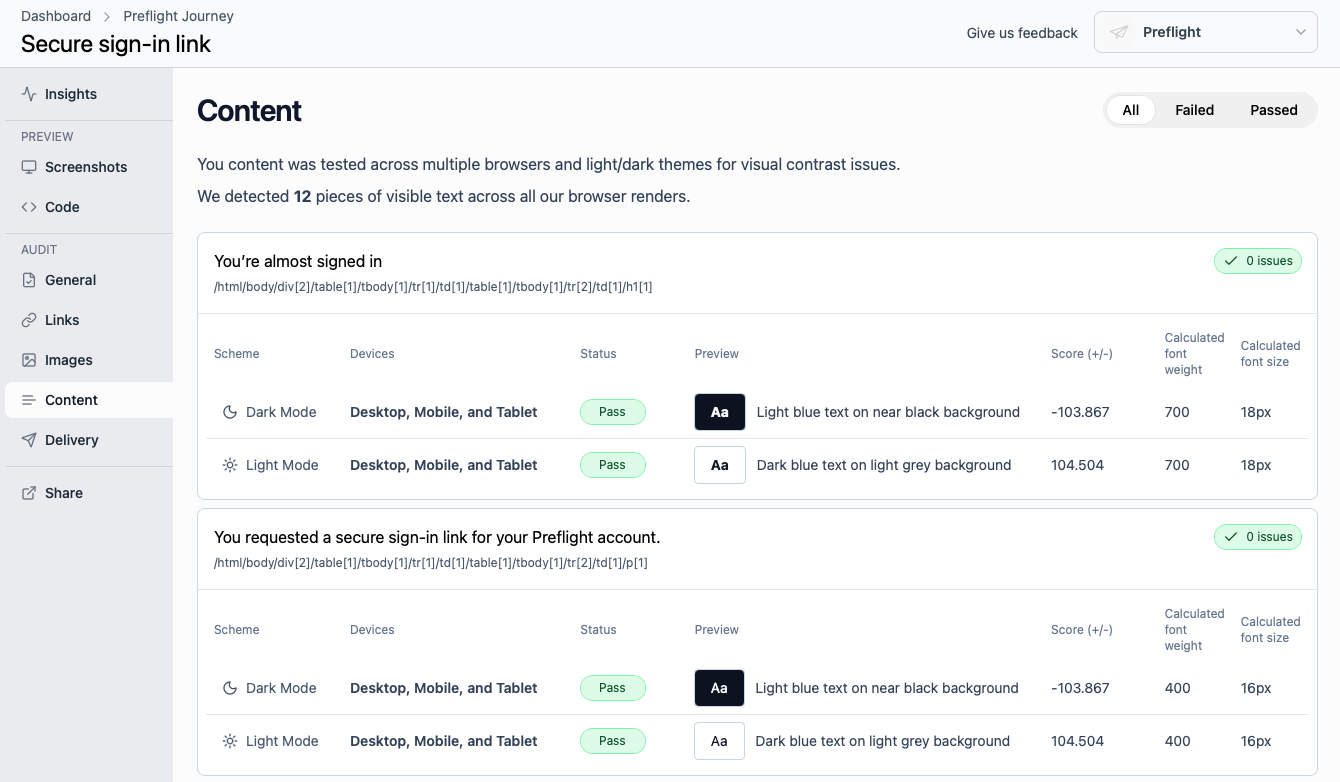Select the Images audit icon
This screenshot has width=1340, height=782.
tap(30, 360)
